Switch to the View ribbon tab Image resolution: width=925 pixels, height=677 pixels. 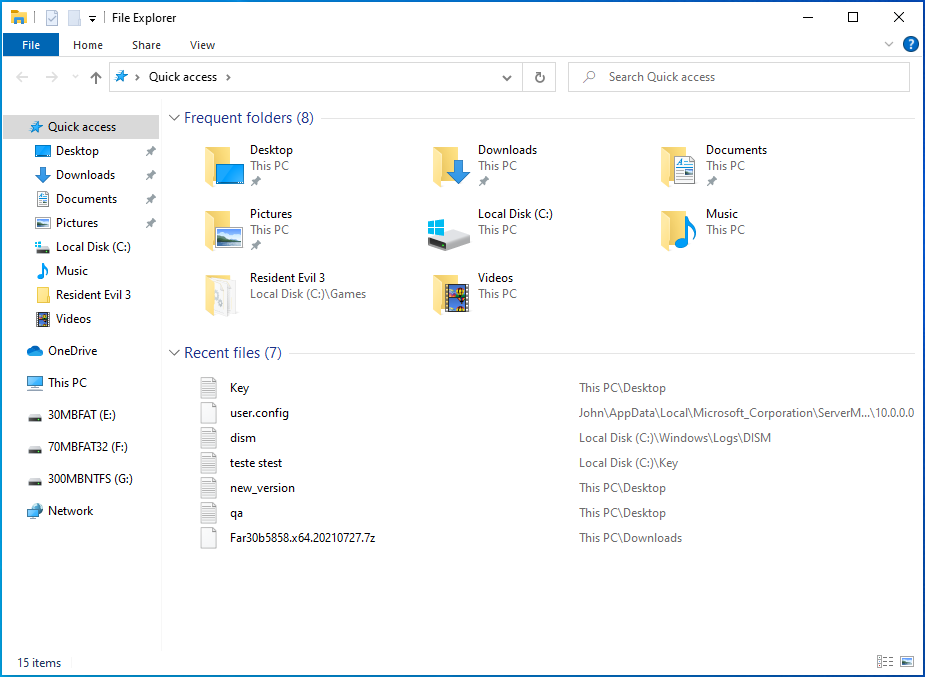[x=202, y=45]
